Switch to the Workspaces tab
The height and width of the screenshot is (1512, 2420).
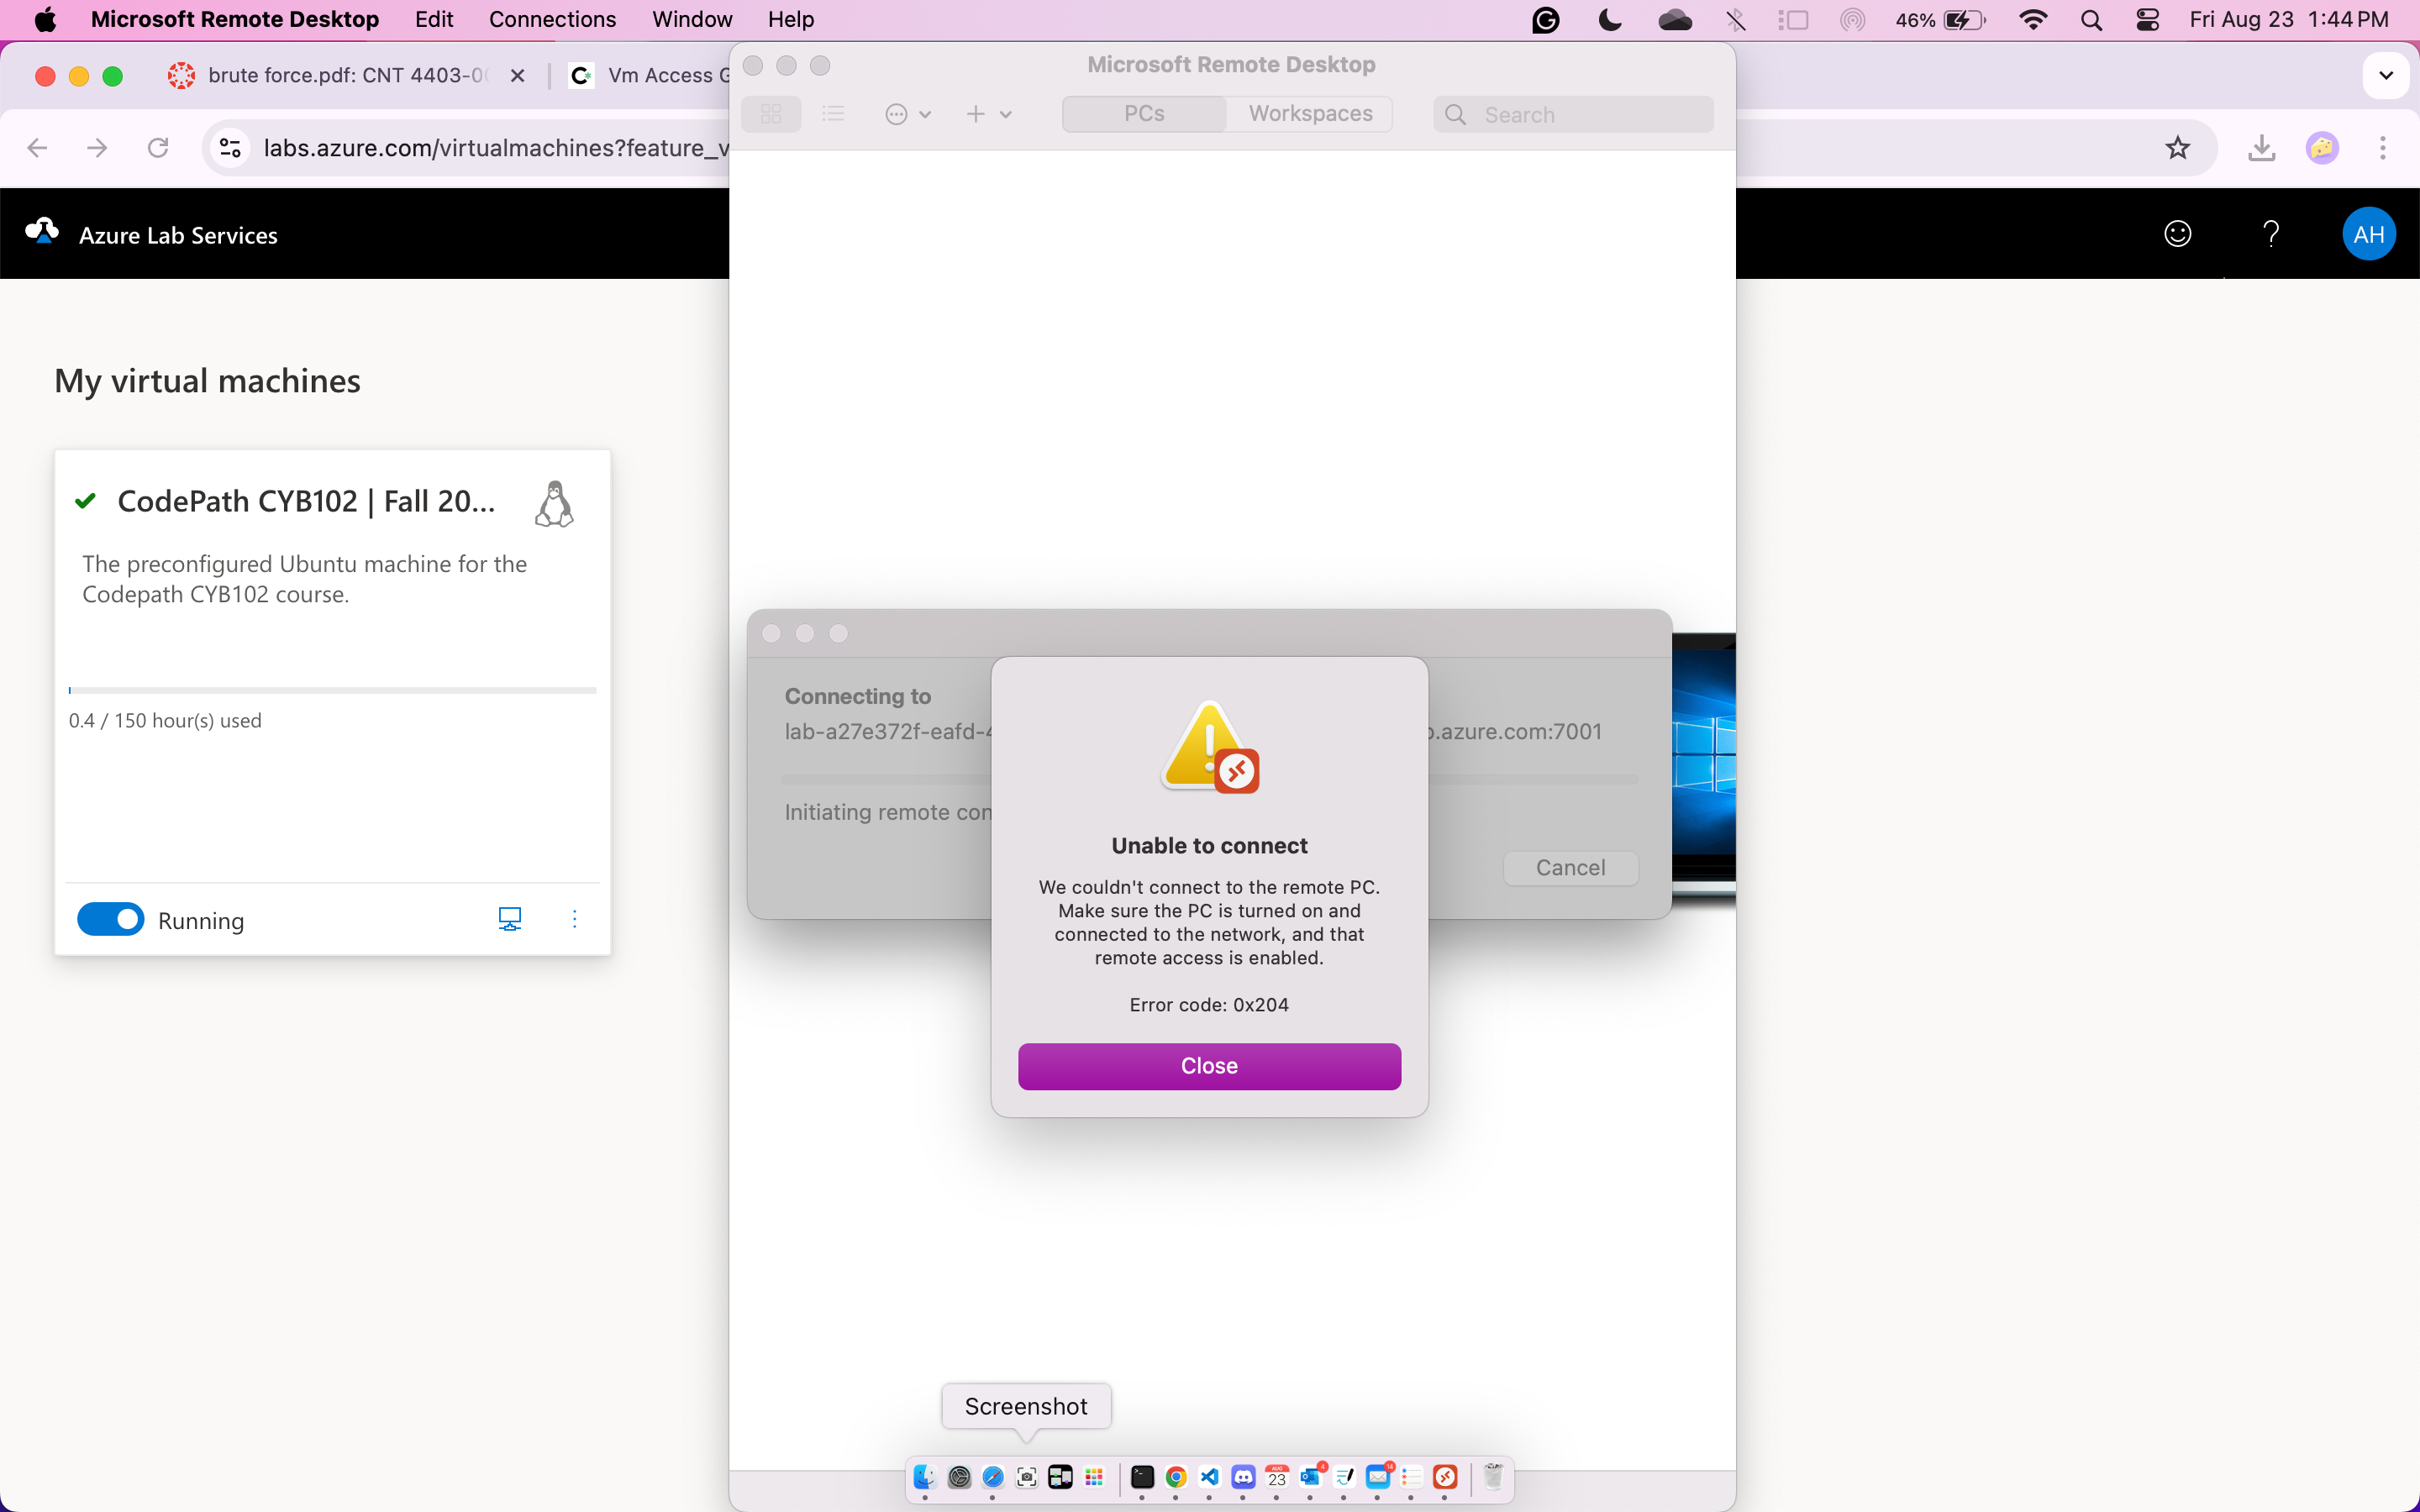click(1310, 114)
